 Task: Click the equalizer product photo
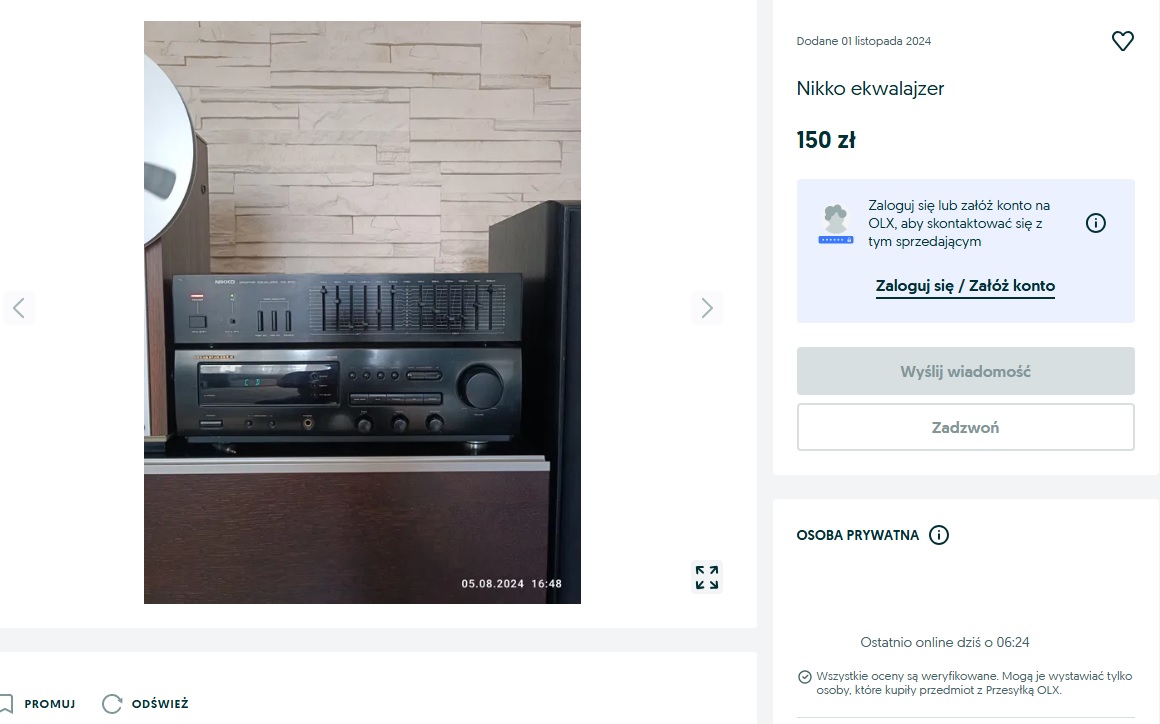pyautogui.click(x=362, y=312)
